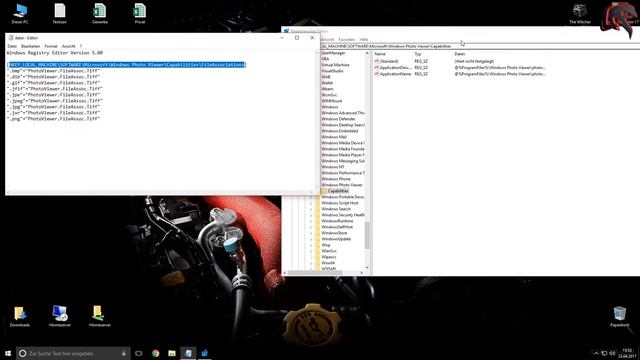
Task: Select the ApplicationName value icon
Action: [377, 74]
